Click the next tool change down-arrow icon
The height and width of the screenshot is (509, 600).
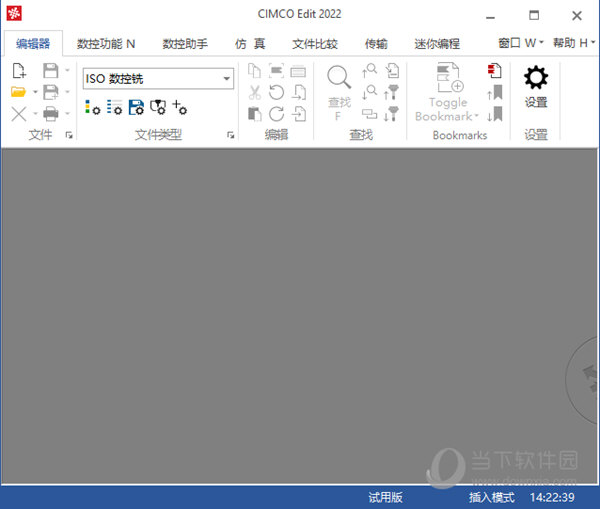coord(391,114)
